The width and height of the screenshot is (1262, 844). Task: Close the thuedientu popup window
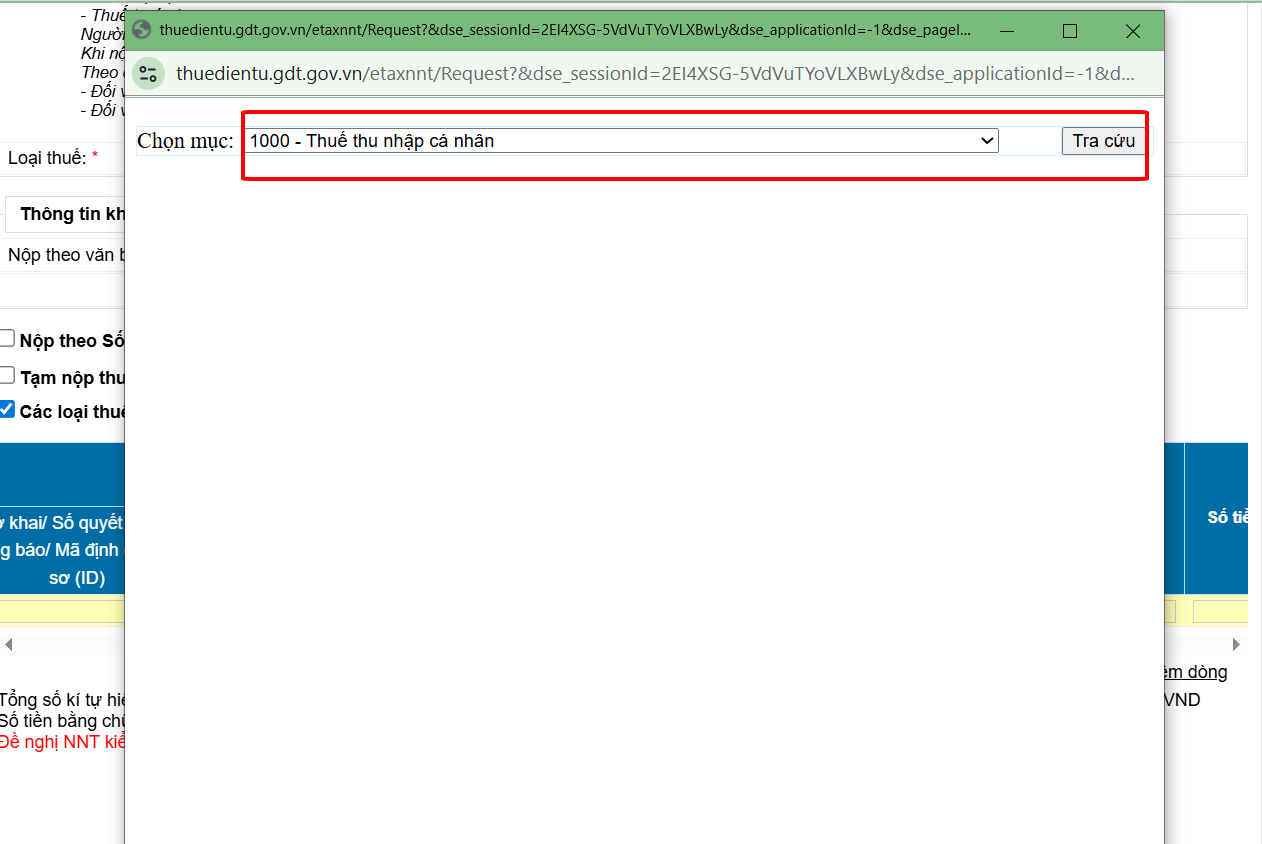(x=1132, y=31)
